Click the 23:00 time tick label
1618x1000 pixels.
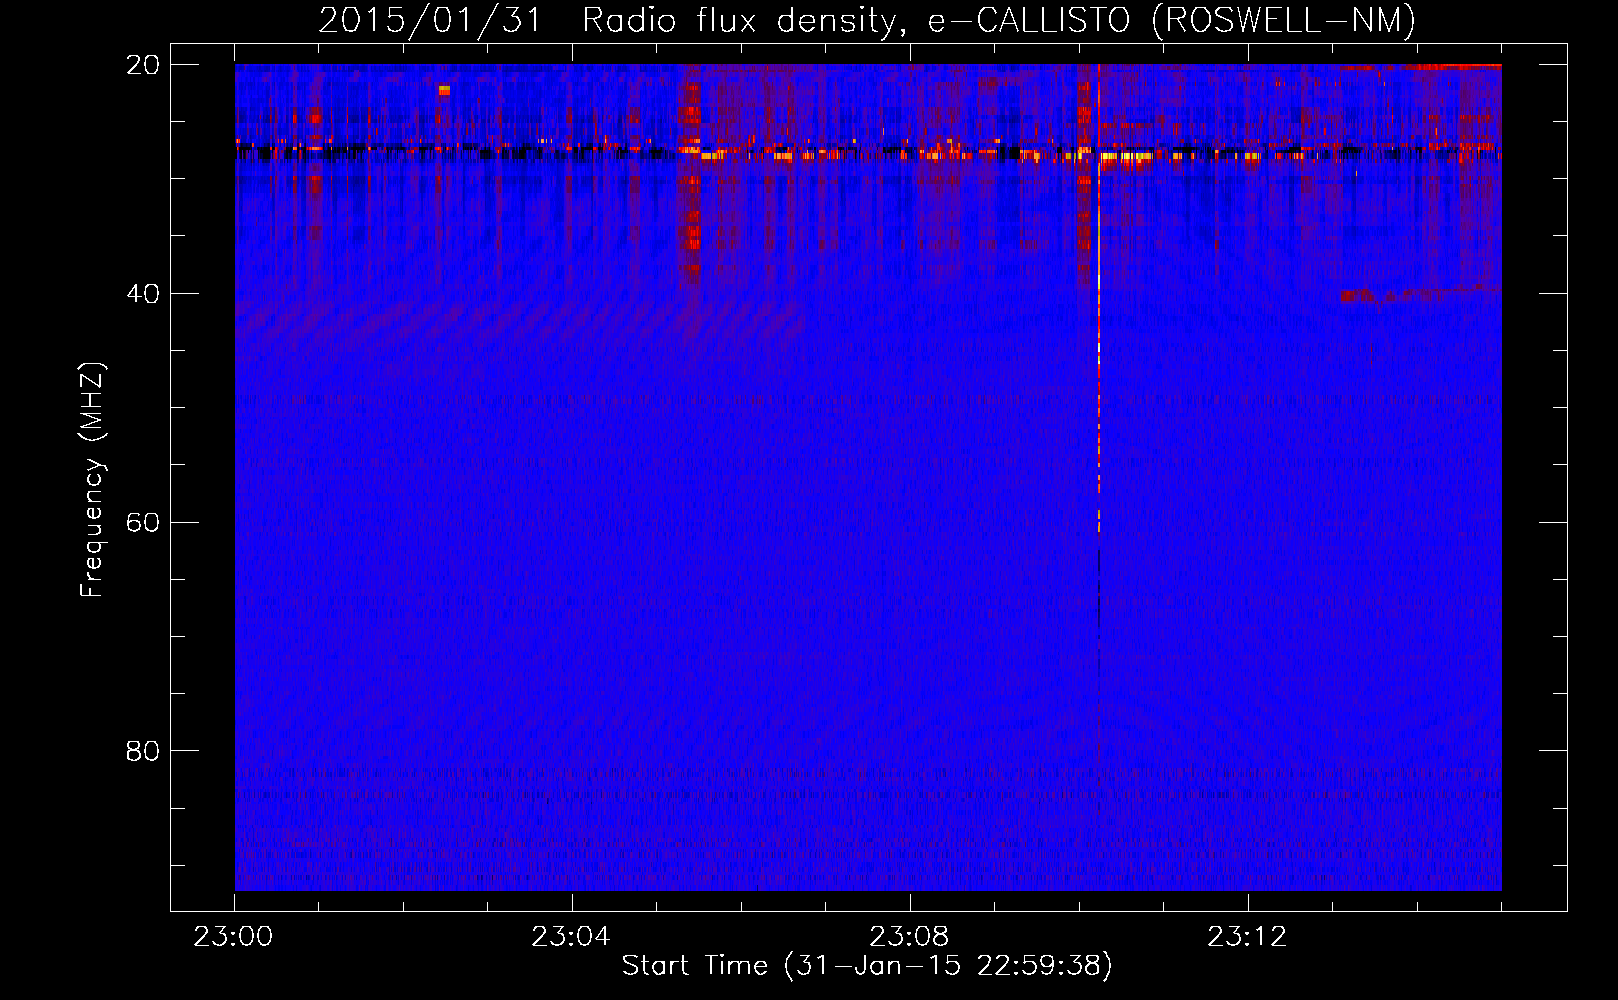[x=234, y=937]
